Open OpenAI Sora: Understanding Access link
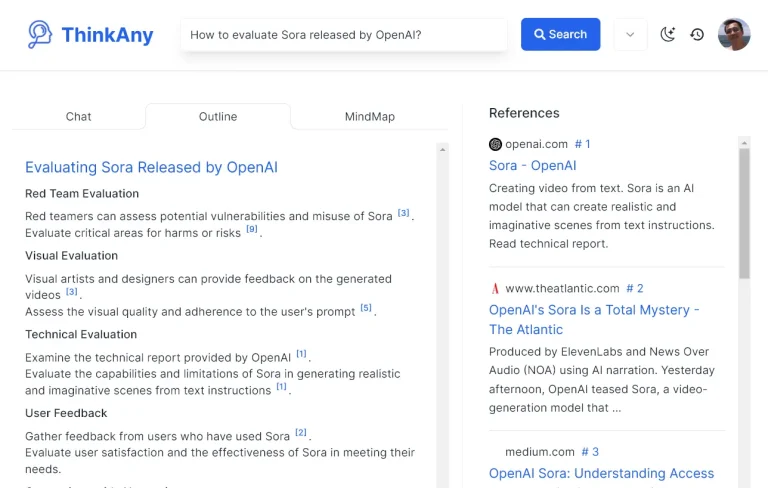This screenshot has height=488, width=768. 601,473
